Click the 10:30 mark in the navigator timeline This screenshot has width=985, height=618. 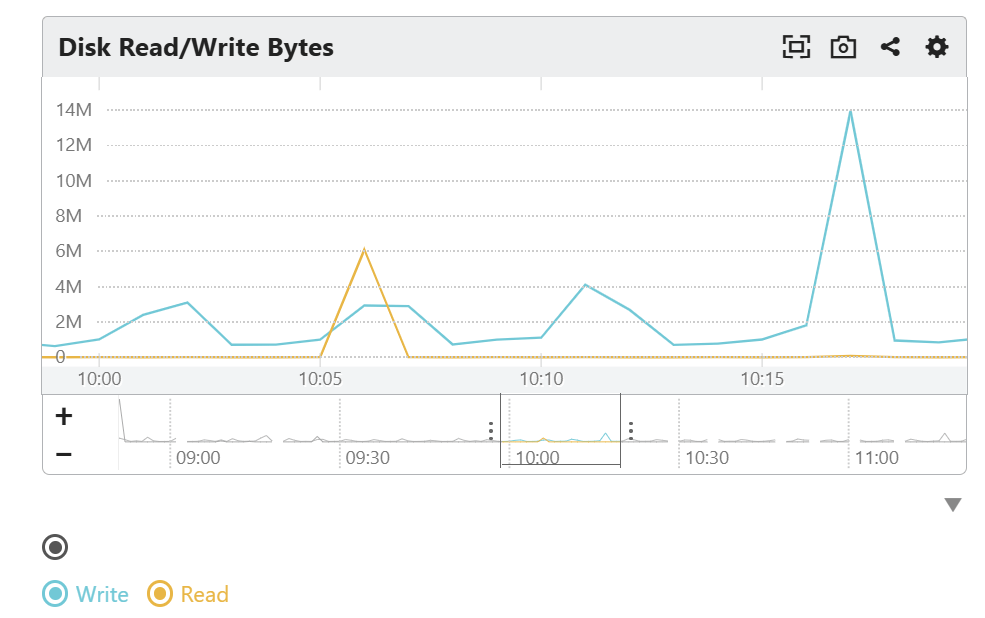(706, 457)
